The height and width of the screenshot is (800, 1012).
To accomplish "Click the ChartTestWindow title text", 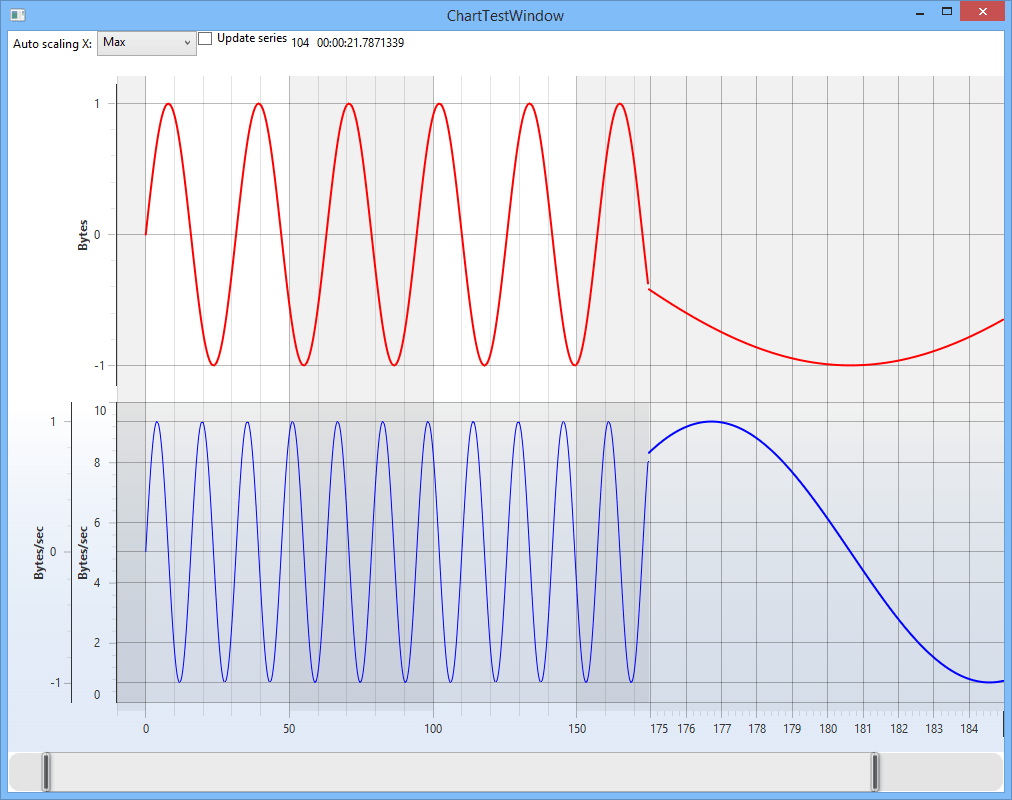I will tap(506, 15).
